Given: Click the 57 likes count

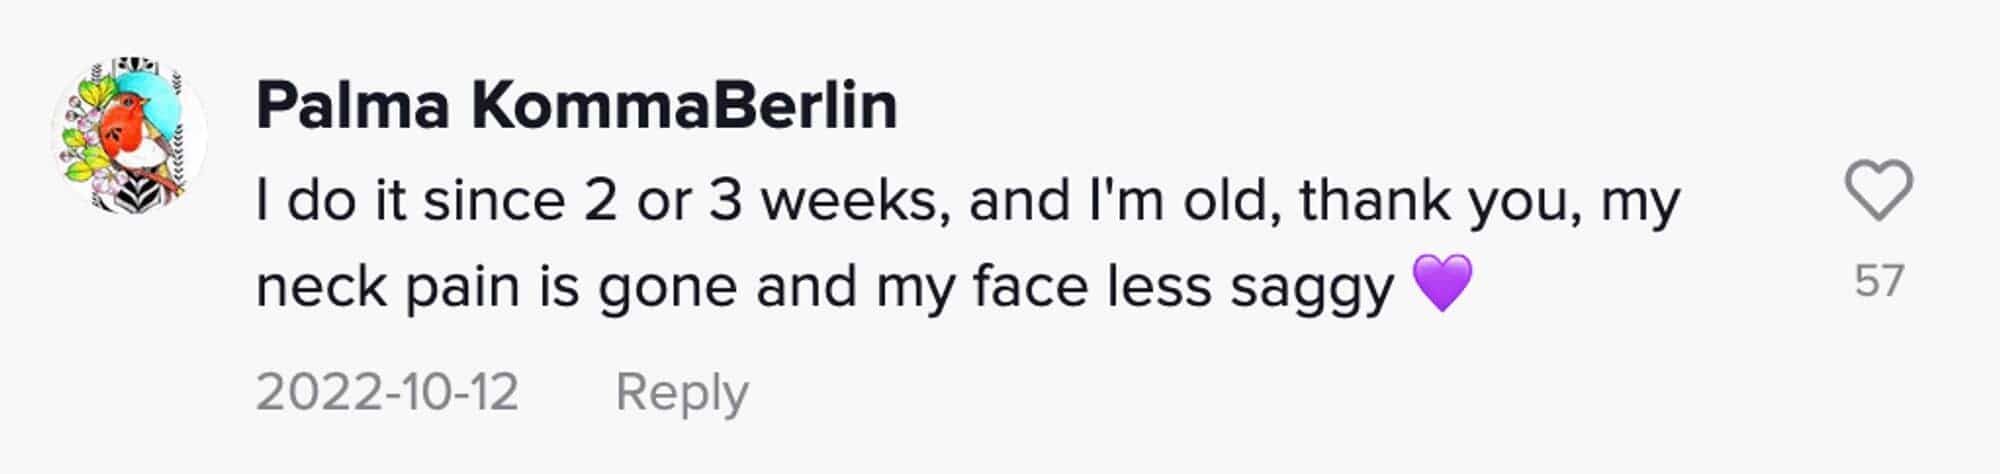Looking at the screenshot, I should [1878, 281].
